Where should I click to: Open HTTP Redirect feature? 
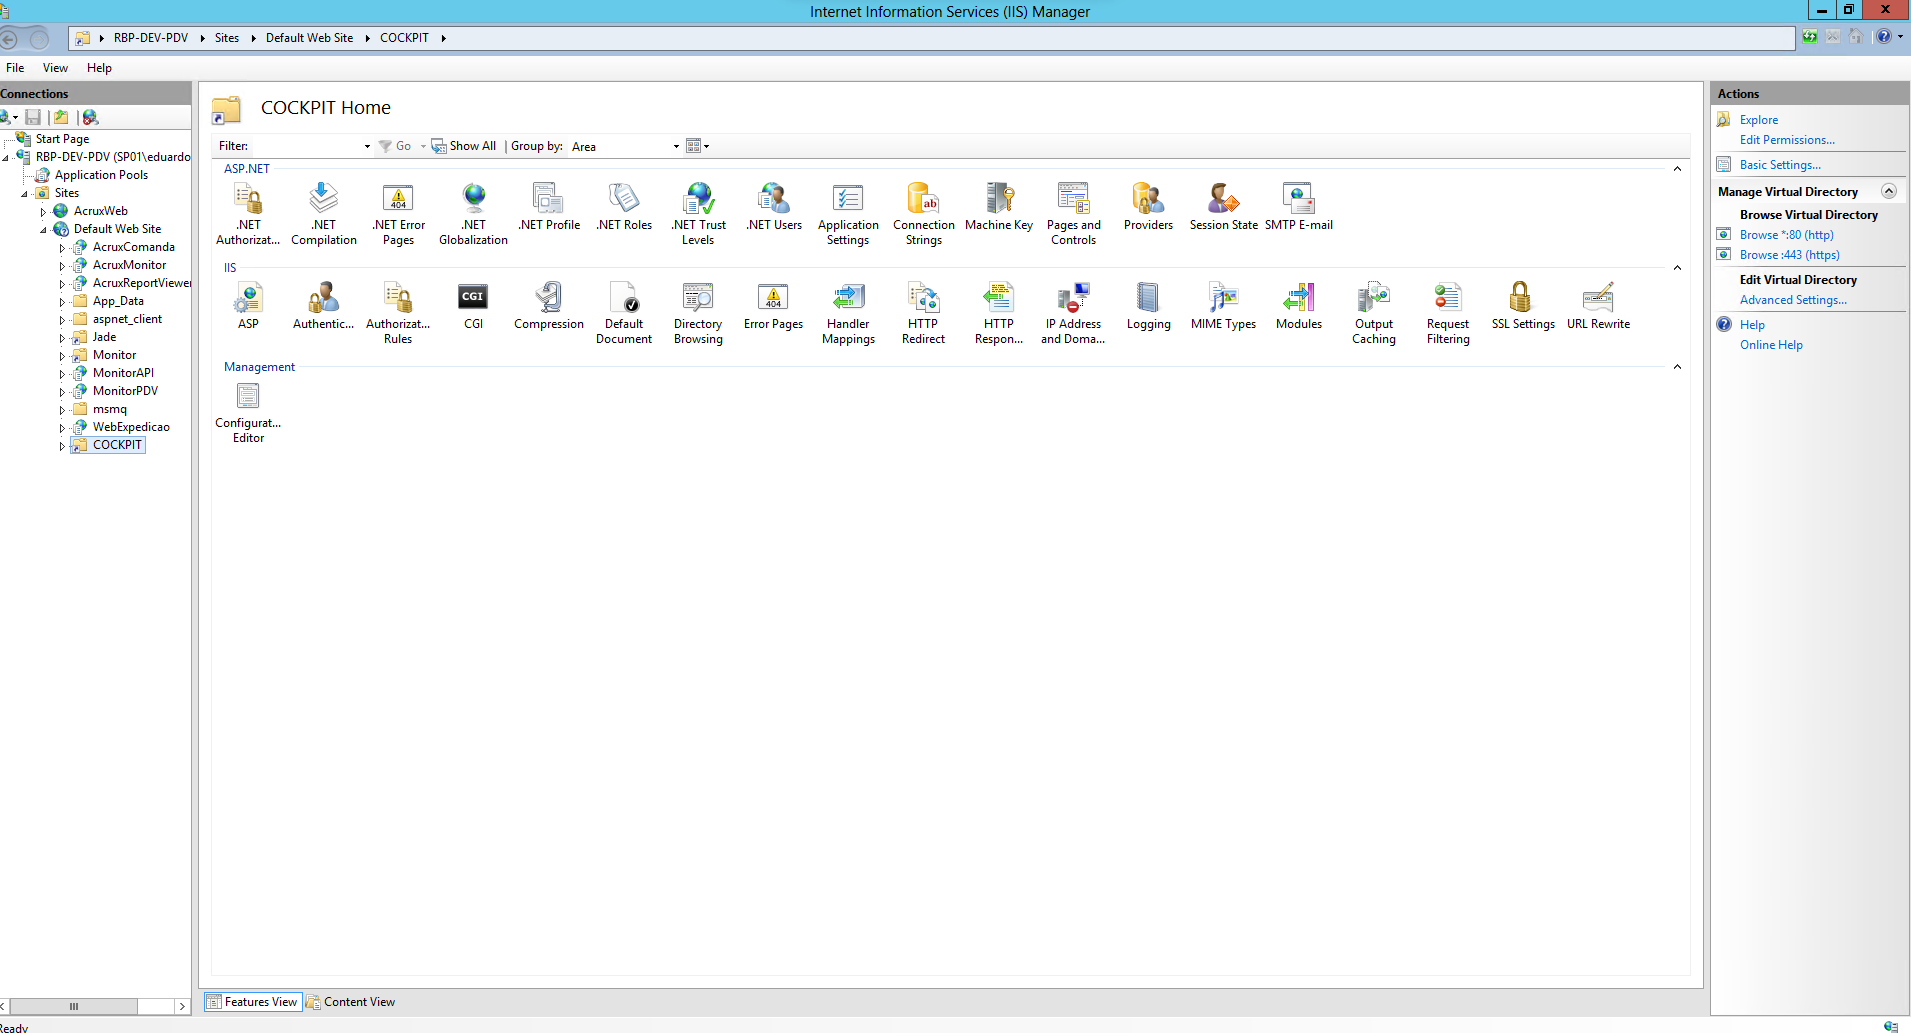coord(924,313)
